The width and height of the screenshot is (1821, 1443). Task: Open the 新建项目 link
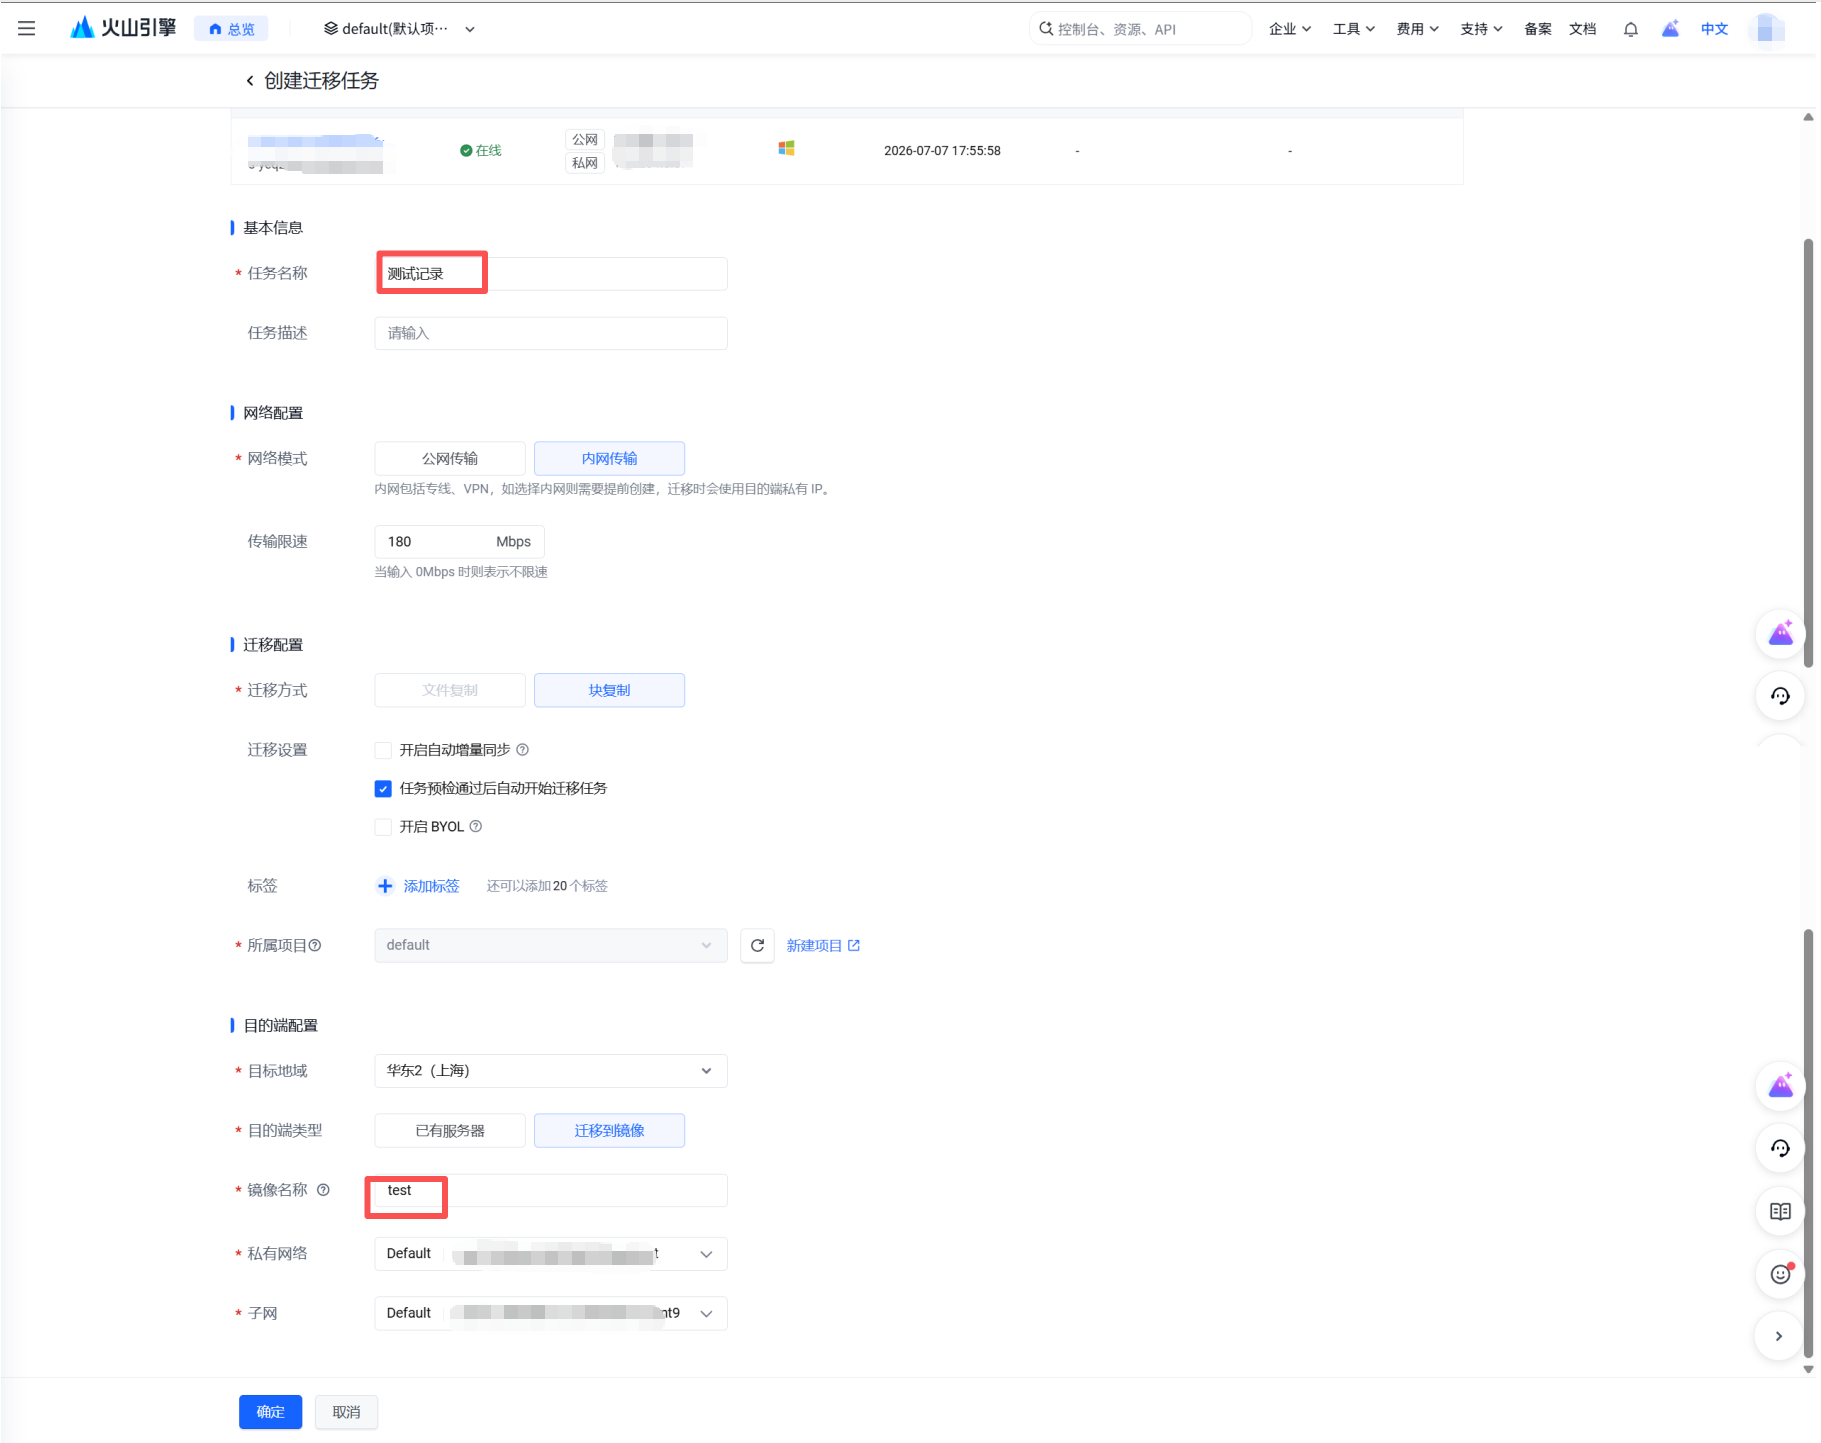823,946
